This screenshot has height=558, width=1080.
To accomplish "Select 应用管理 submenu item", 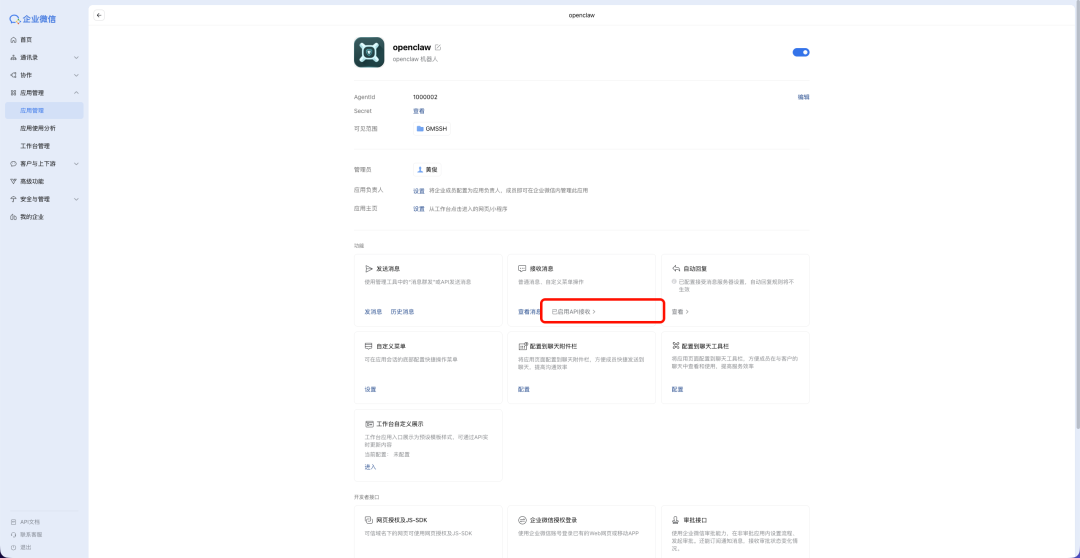I will click(x=44, y=110).
